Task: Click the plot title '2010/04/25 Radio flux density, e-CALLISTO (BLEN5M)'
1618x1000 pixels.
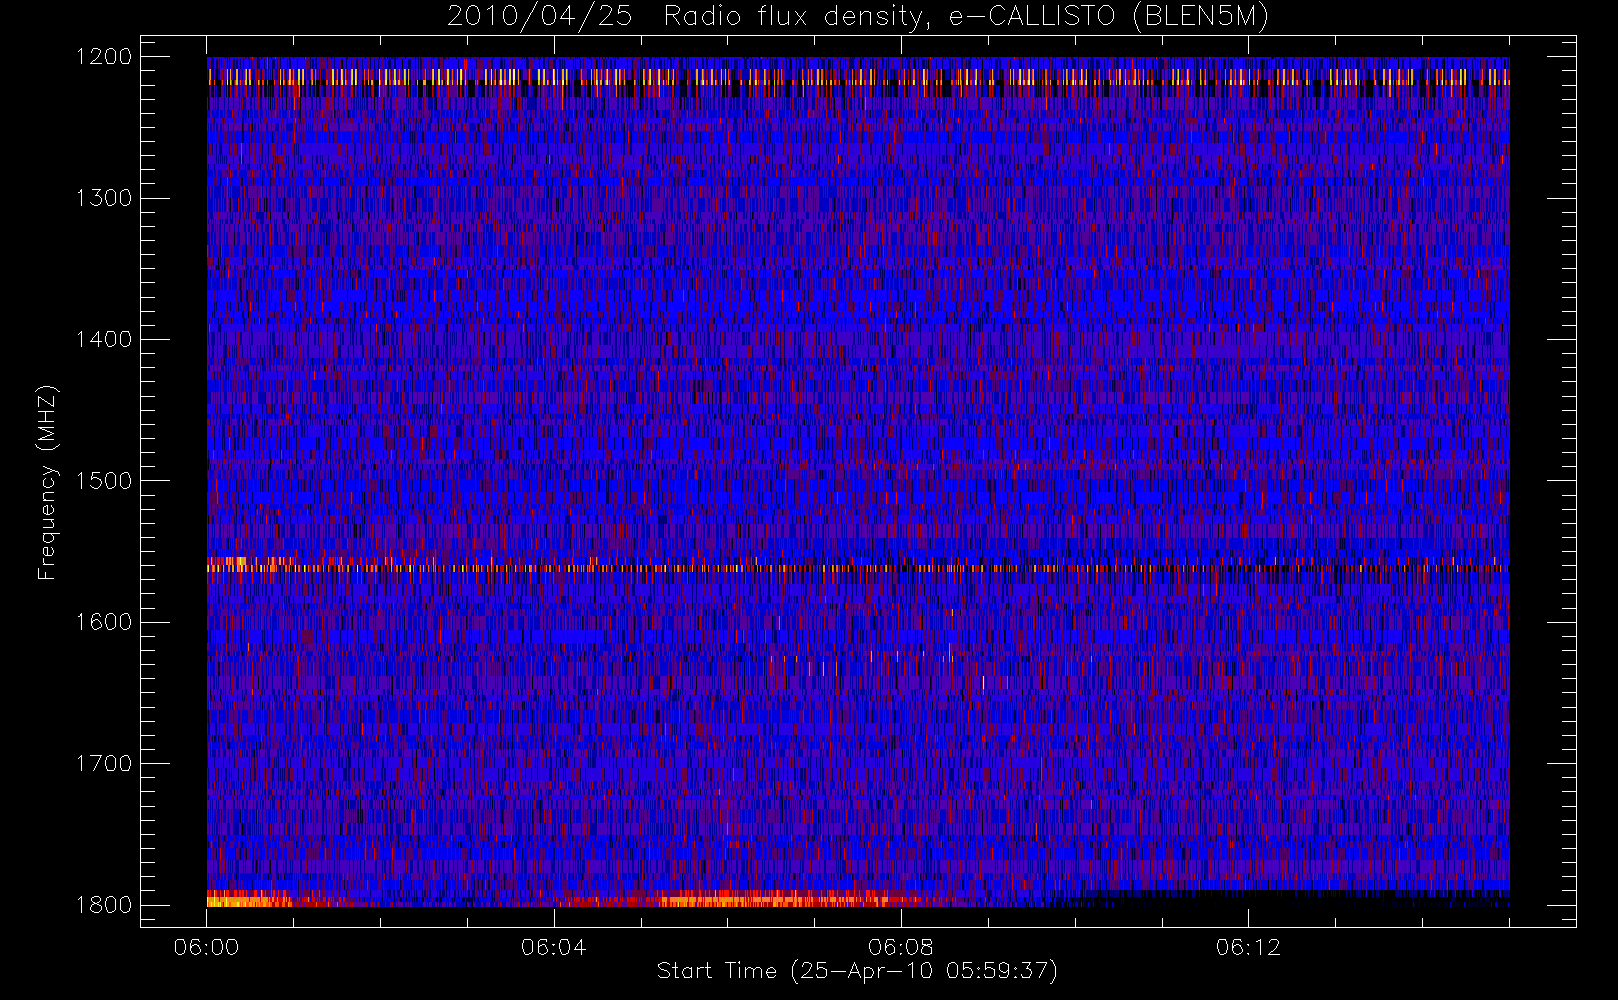Action: click(x=858, y=17)
